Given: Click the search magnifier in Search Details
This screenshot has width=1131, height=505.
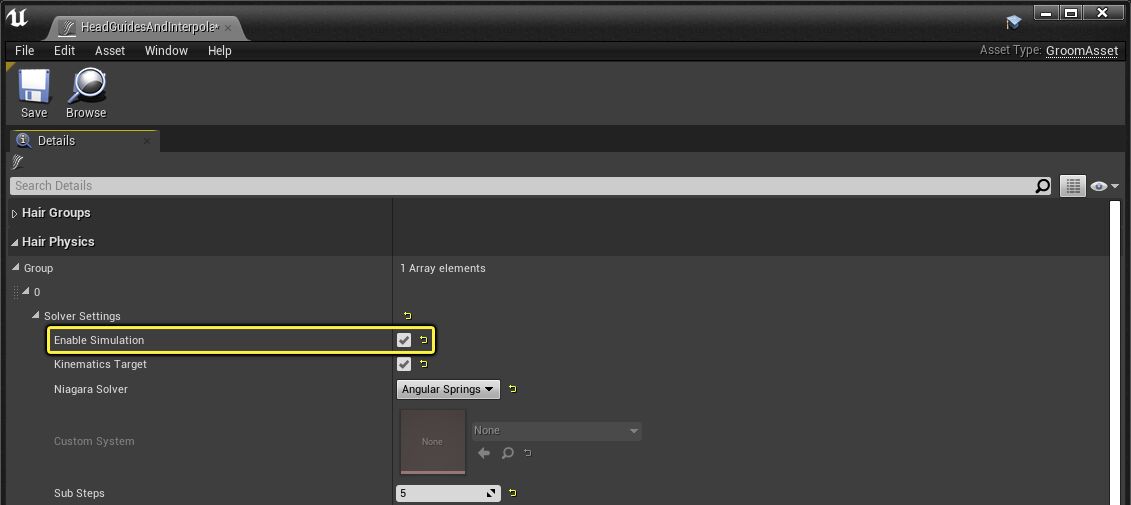Looking at the screenshot, I should pos(1042,186).
